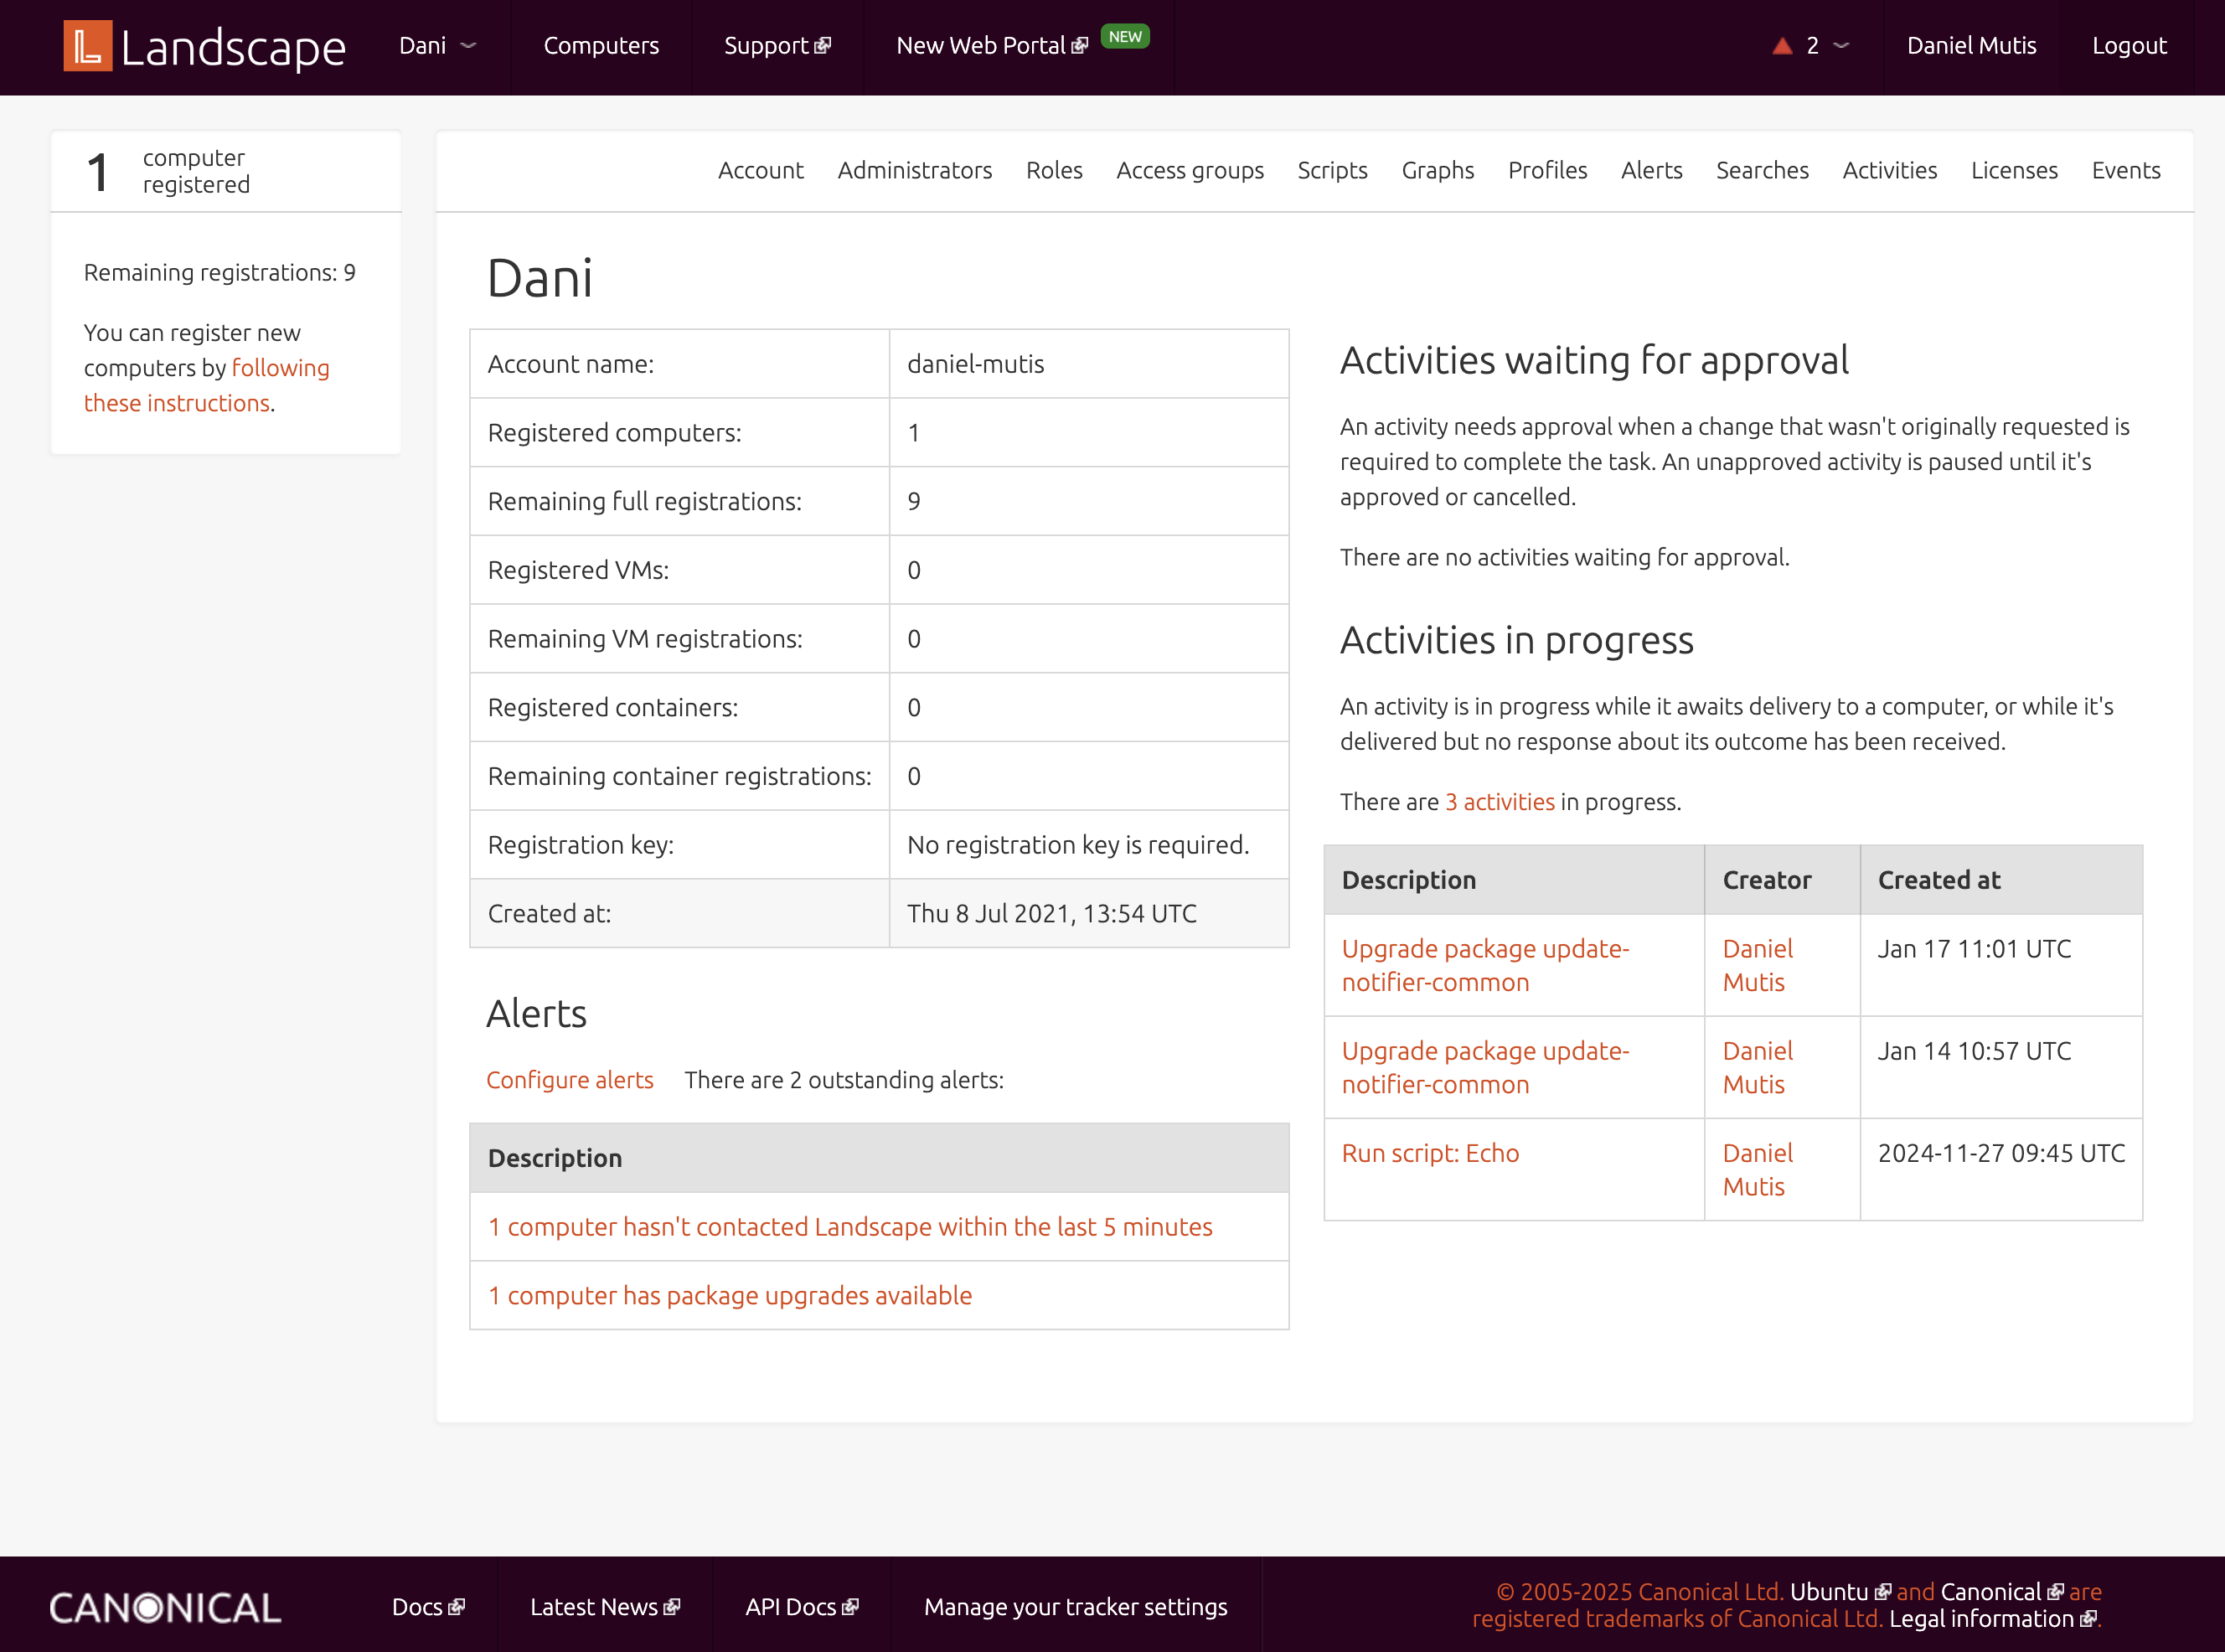The height and width of the screenshot is (1652, 2225).
Task: Switch to the Graphs tab
Action: [1437, 170]
